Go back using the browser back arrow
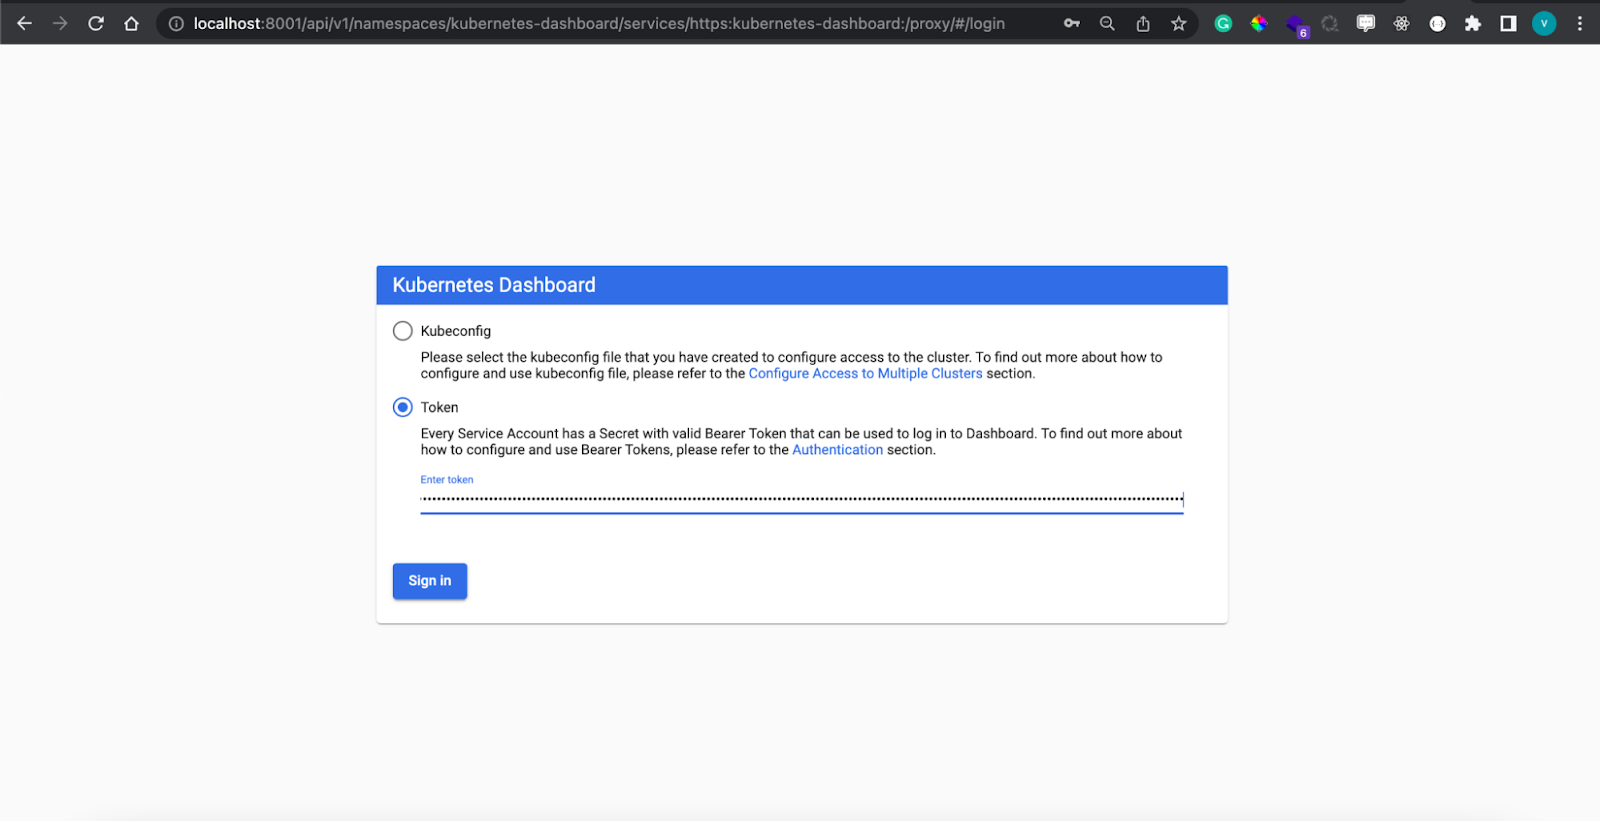Screen dimensions: 1600x821 tap(24, 23)
